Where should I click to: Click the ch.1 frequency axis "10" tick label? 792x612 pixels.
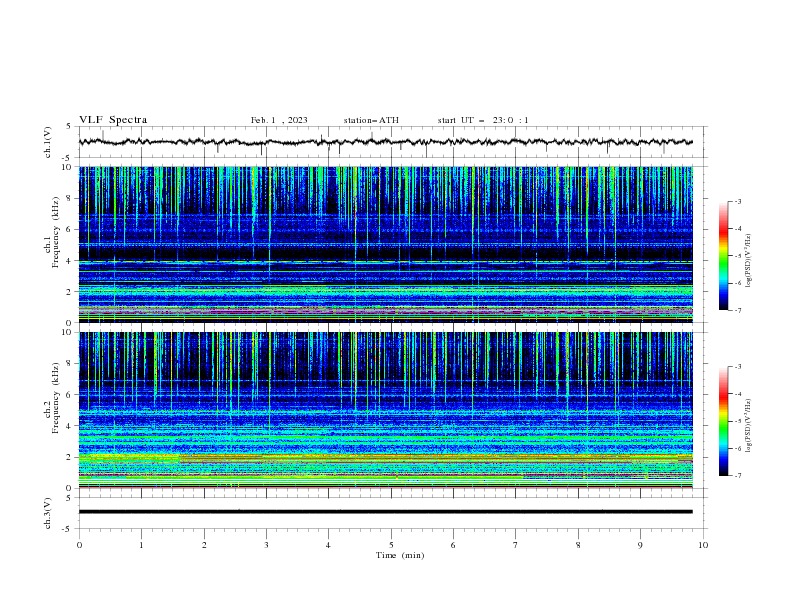point(68,167)
